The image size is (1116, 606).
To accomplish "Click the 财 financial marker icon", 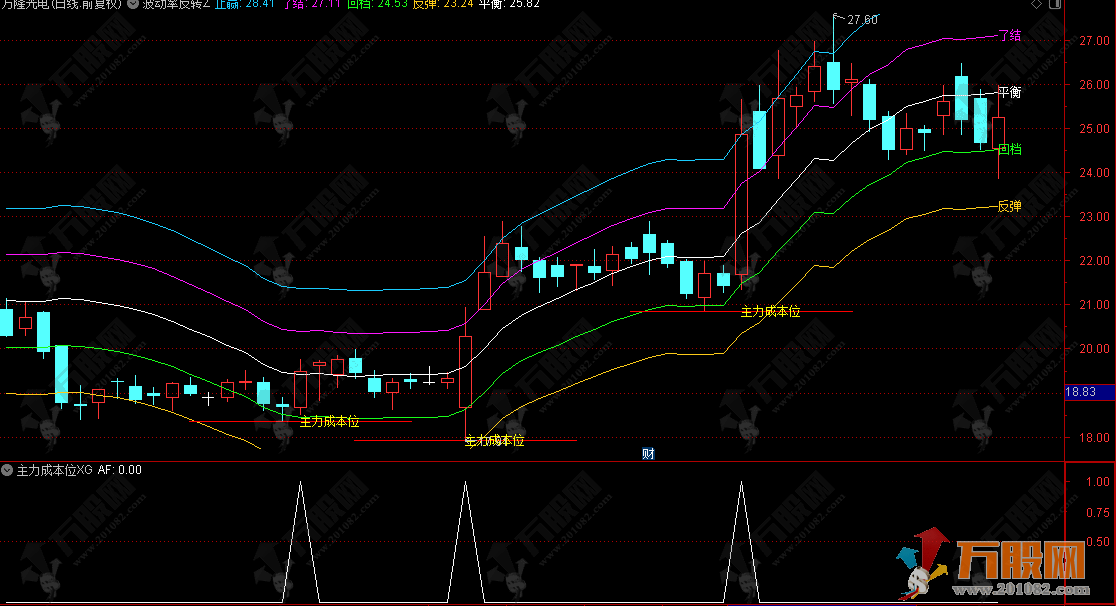I will [x=648, y=453].
